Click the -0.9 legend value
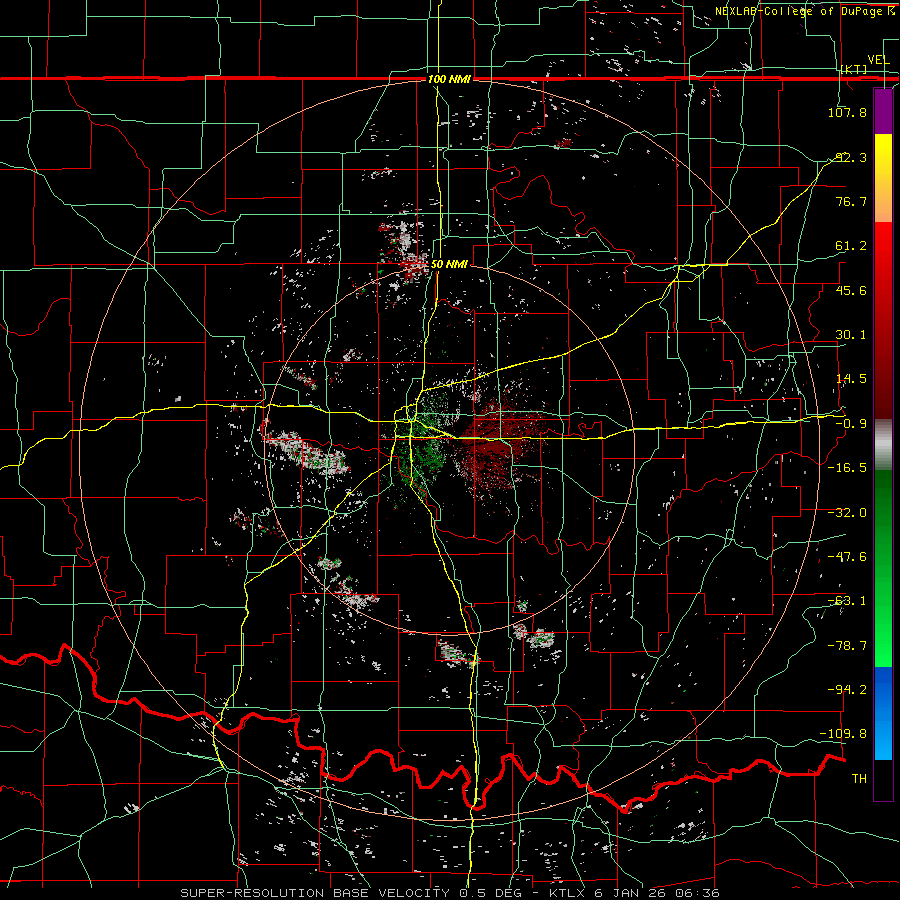This screenshot has width=900, height=900. click(x=851, y=424)
